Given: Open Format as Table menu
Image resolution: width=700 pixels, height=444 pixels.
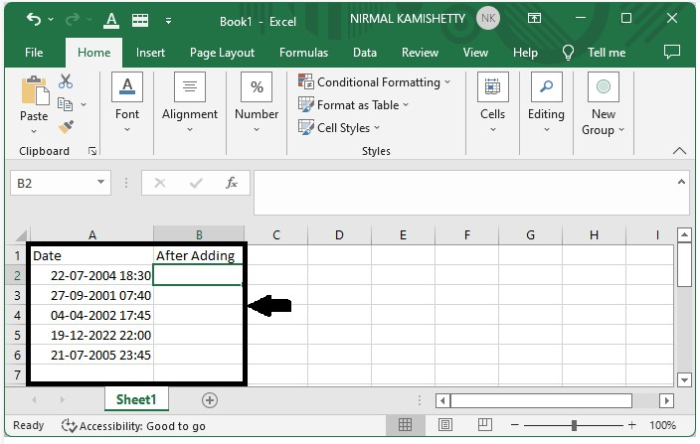Looking at the screenshot, I should click(x=353, y=105).
